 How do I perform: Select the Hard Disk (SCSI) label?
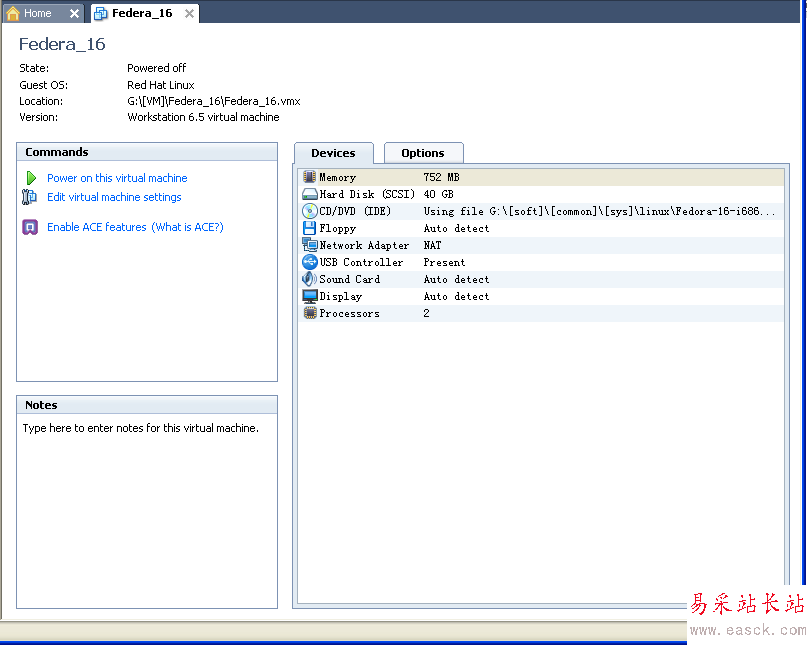pos(367,194)
